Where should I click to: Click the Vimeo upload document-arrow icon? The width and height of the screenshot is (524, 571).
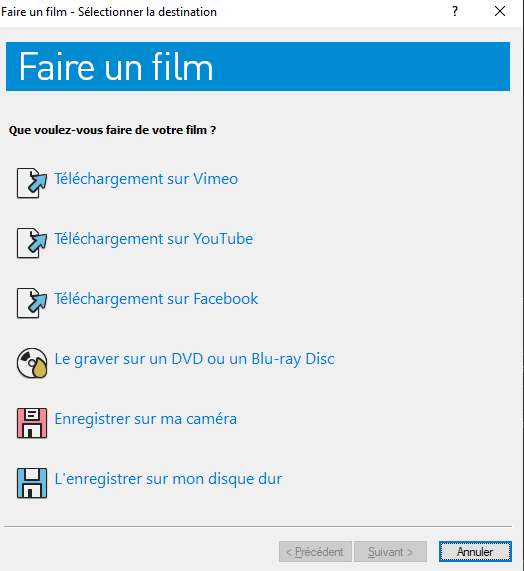pos(32,183)
